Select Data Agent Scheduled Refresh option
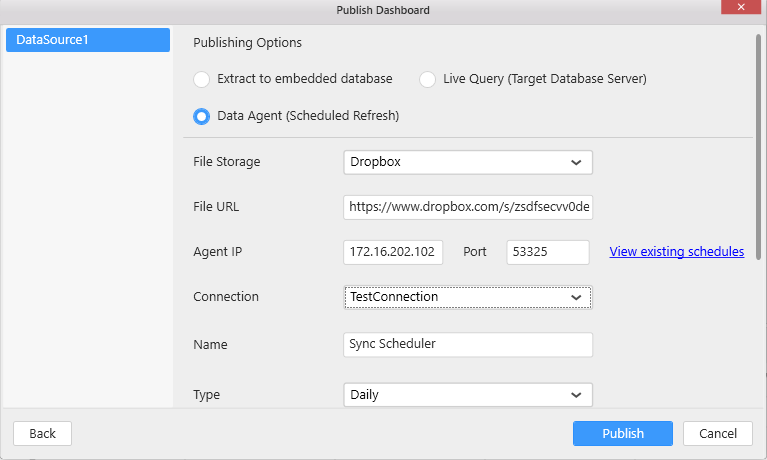The height and width of the screenshot is (460, 767). [202, 116]
